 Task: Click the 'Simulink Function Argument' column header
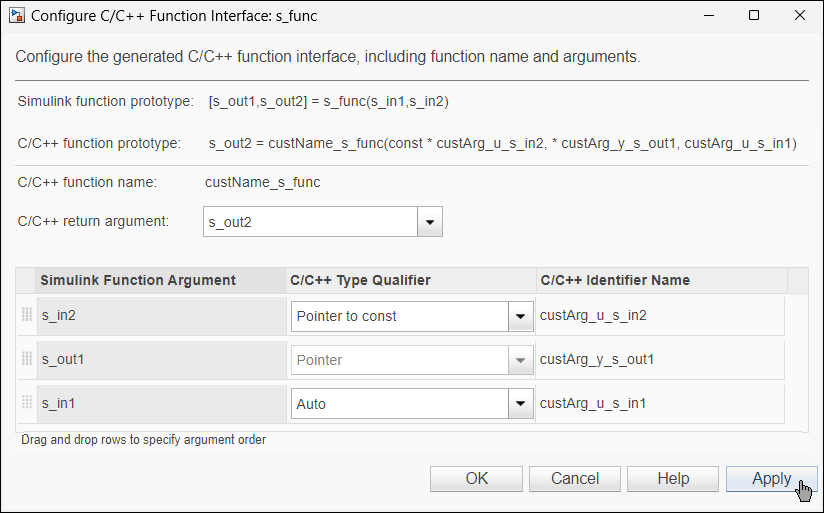click(x=160, y=280)
